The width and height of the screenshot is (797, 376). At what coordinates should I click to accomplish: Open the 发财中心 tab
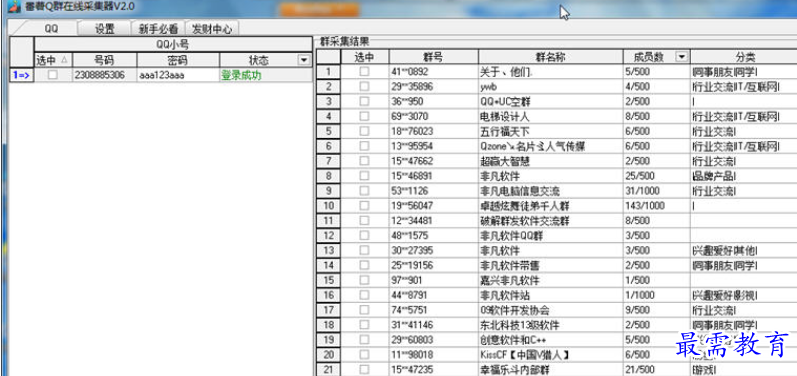[212, 29]
